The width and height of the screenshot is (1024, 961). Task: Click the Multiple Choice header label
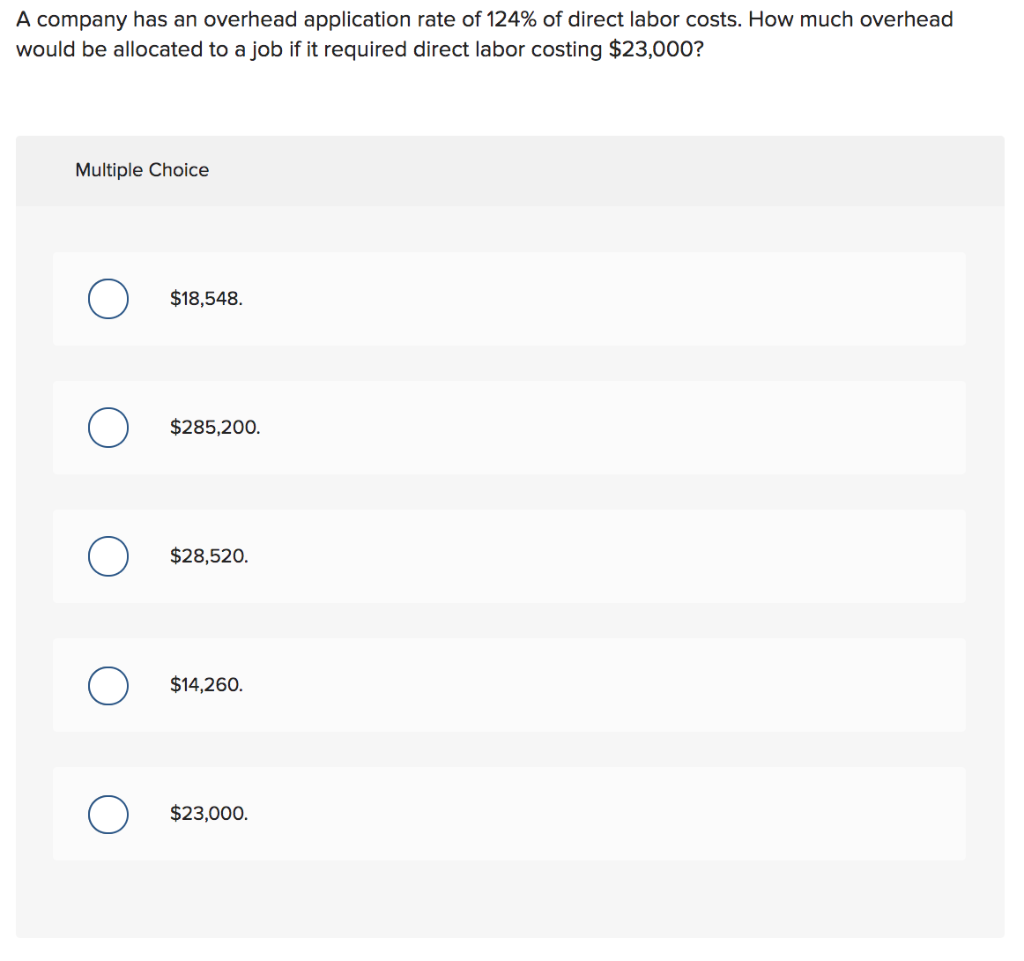point(142,170)
